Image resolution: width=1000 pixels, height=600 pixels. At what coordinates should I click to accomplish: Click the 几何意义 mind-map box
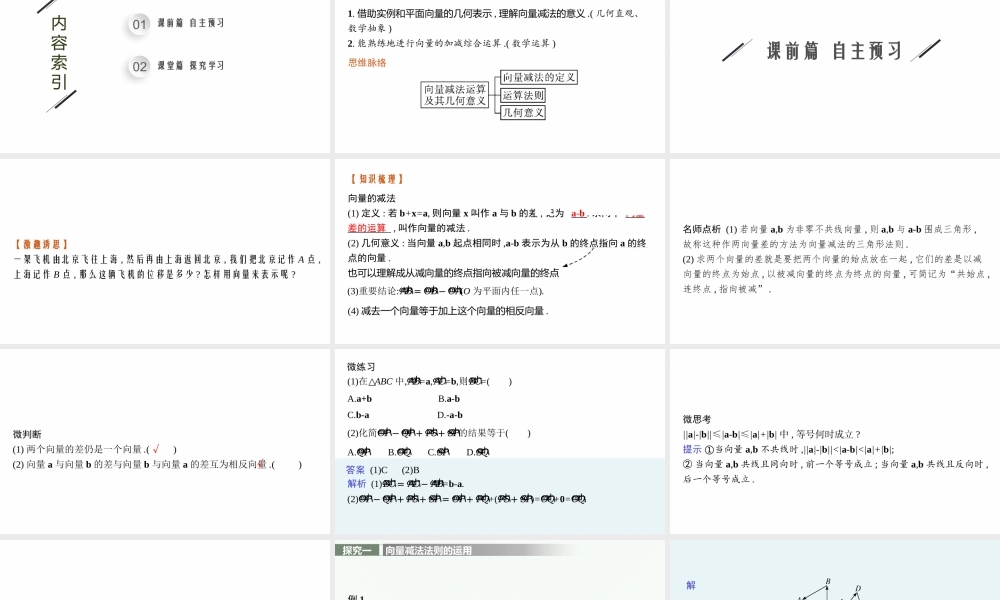pyautogui.click(x=523, y=112)
